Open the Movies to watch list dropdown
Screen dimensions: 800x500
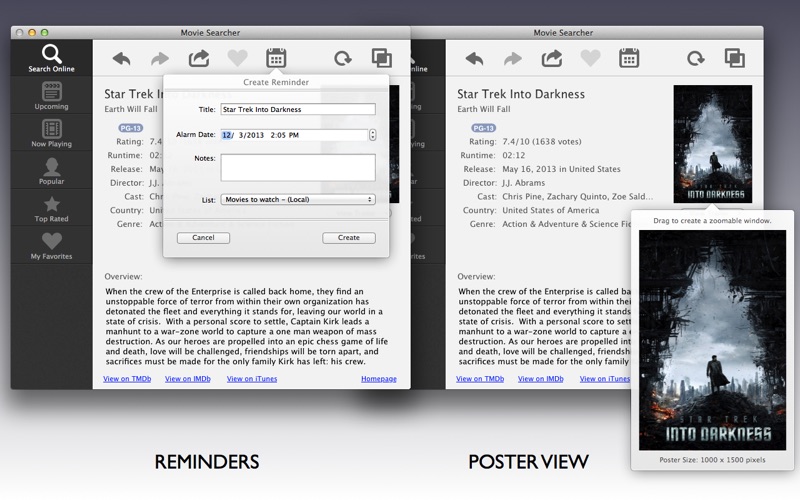298,199
